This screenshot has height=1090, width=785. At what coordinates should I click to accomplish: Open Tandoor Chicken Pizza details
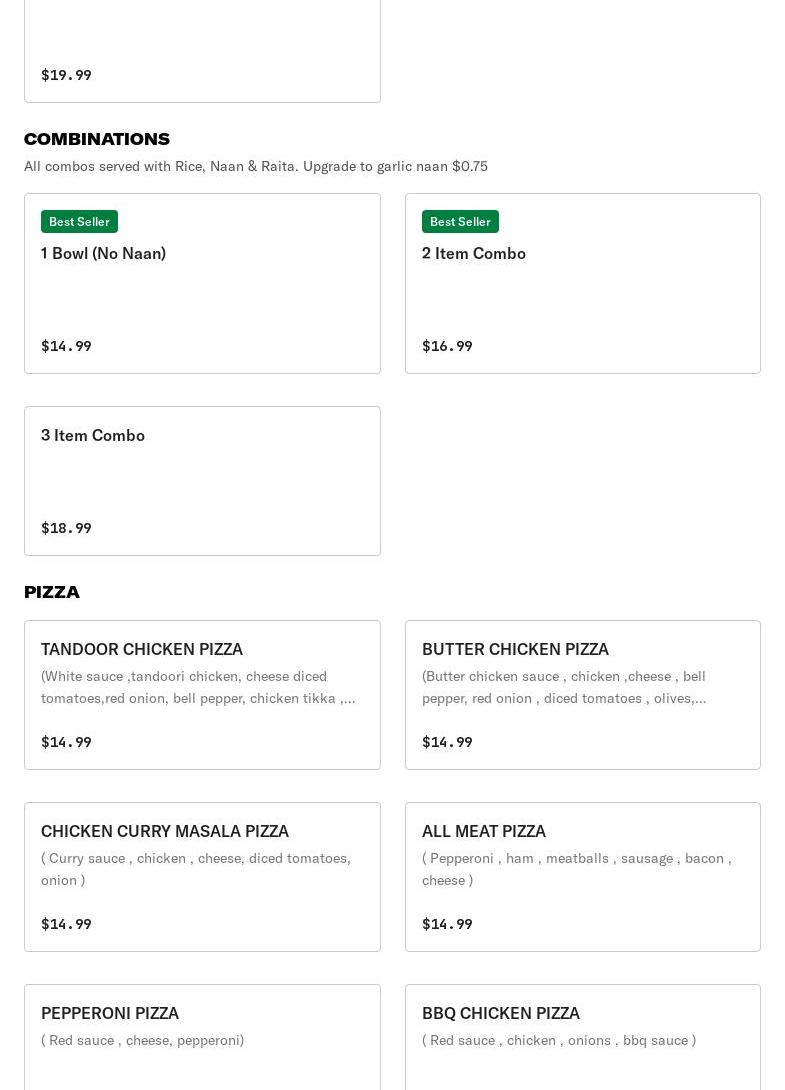tap(142, 649)
